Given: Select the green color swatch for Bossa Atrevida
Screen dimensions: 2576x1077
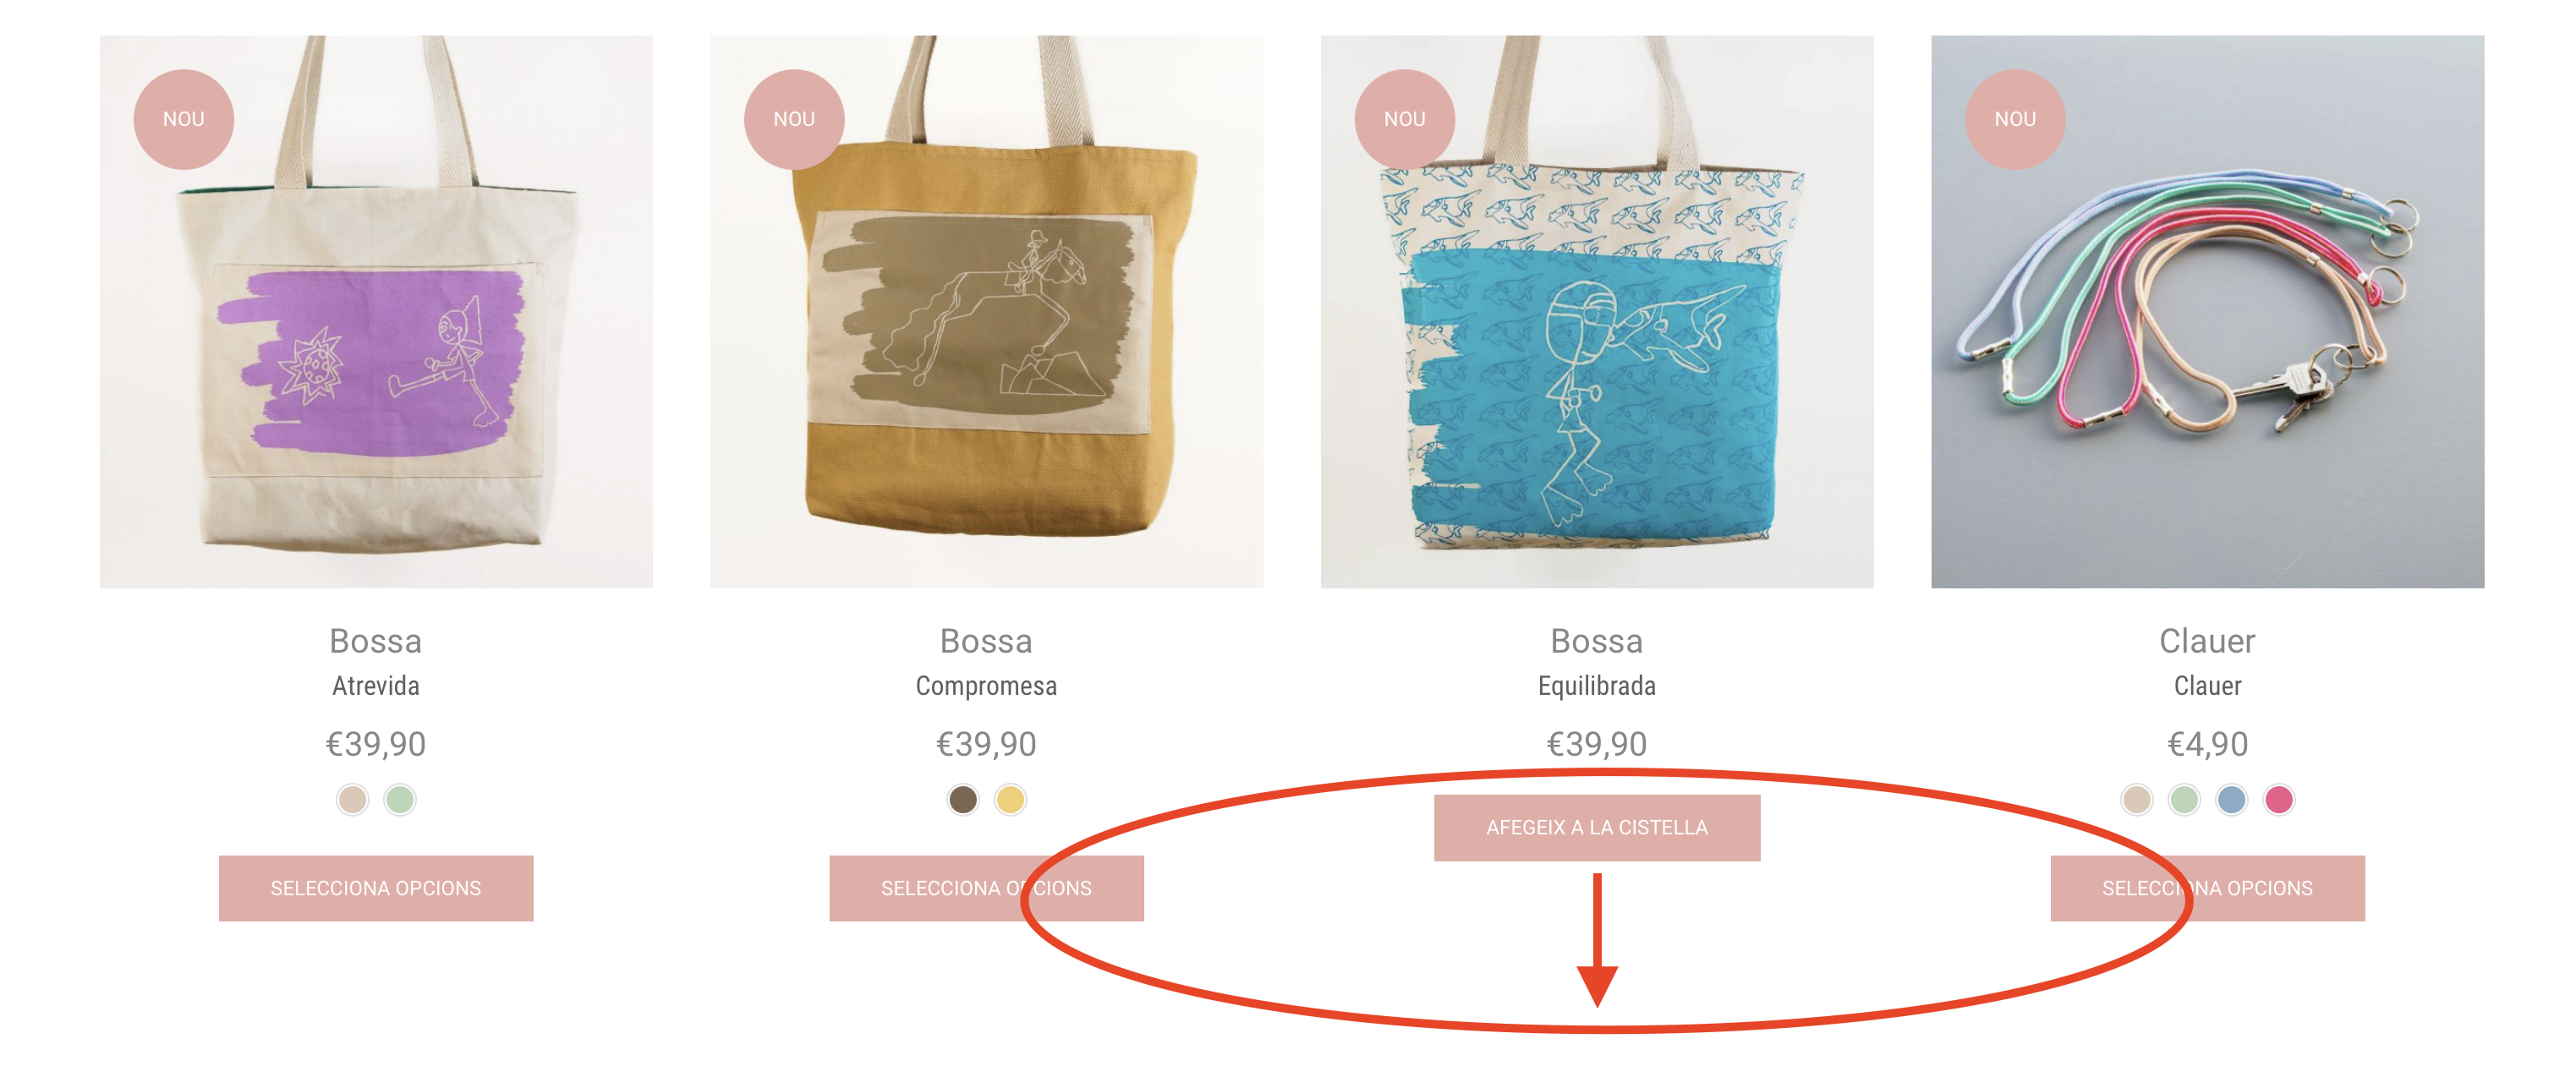Looking at the screenshot, I should click(x=400, y=800).
